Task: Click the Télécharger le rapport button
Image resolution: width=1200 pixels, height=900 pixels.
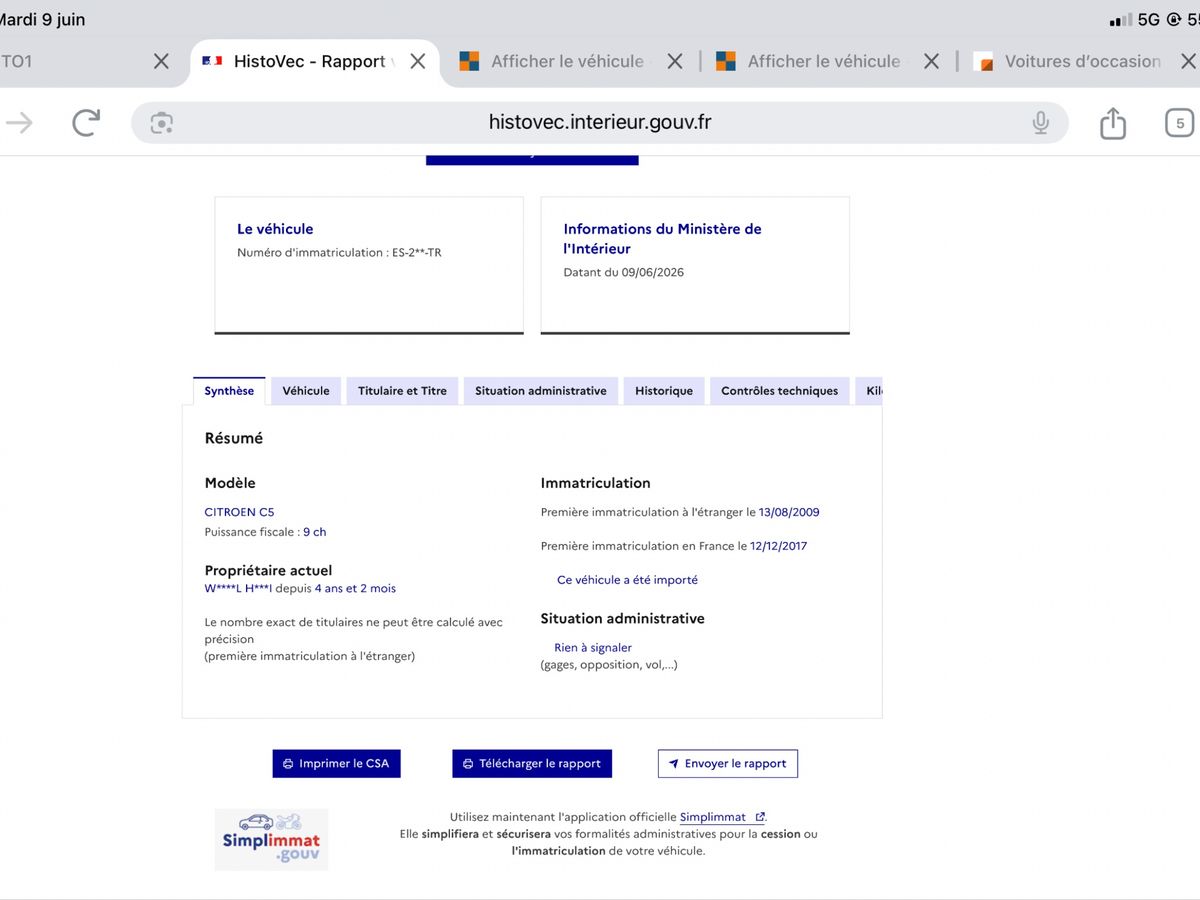Action: point(532,763)
